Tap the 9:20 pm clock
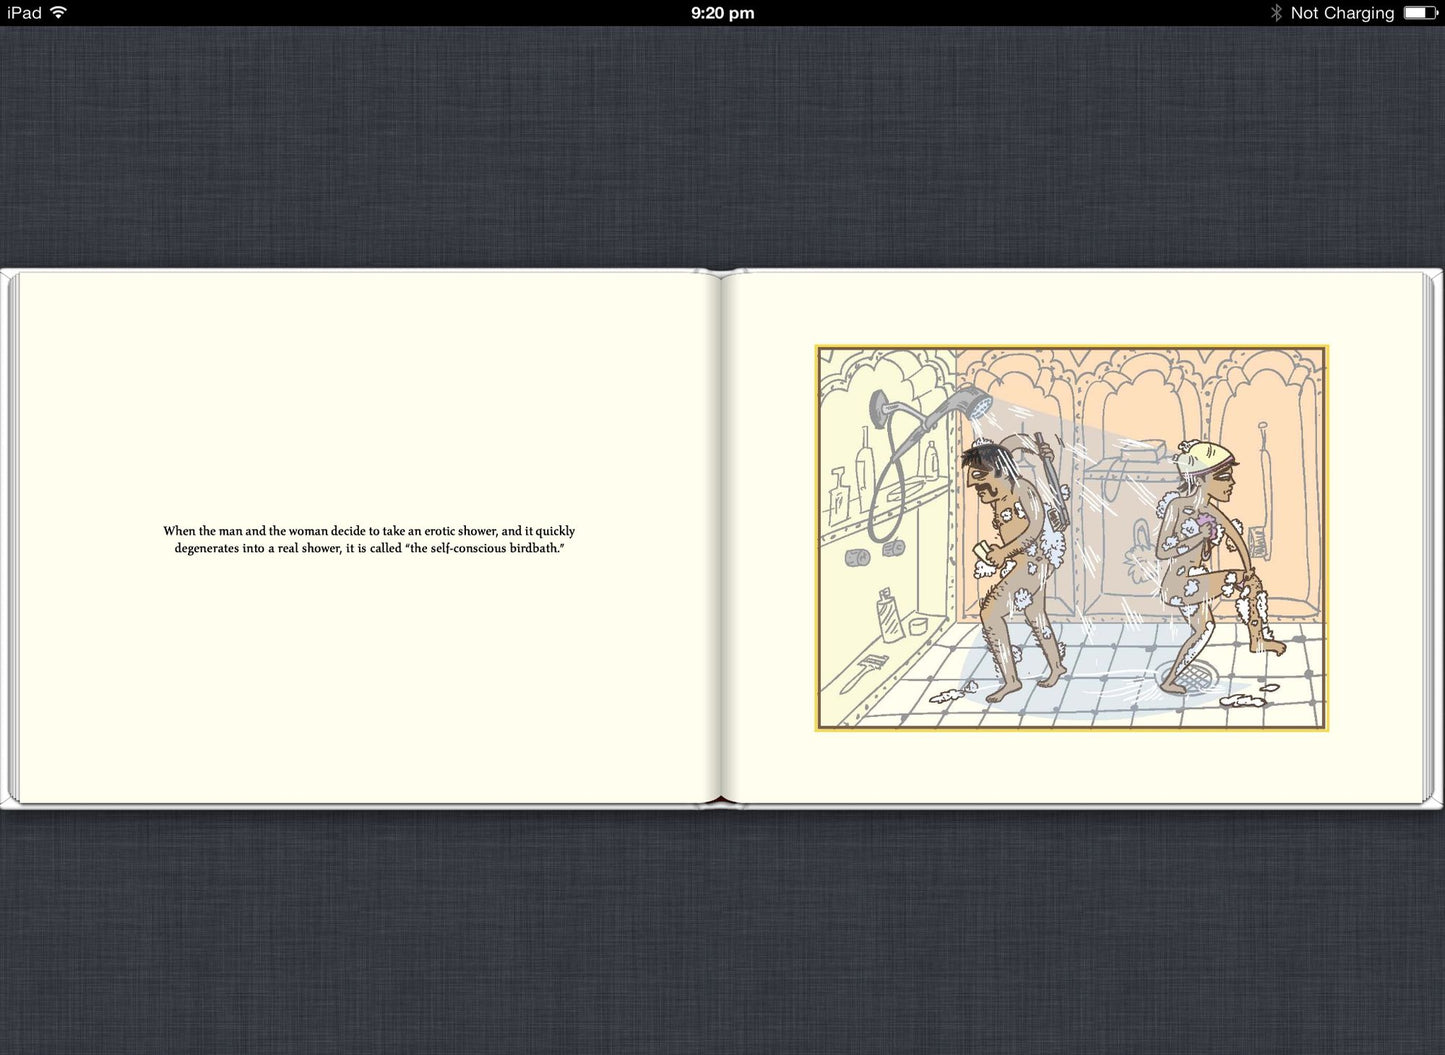 click(722, 13)
